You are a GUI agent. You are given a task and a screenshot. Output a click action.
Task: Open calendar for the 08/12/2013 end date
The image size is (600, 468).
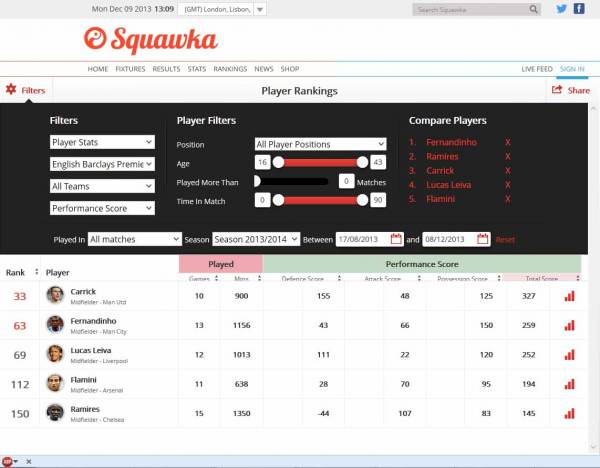(483, 239)
